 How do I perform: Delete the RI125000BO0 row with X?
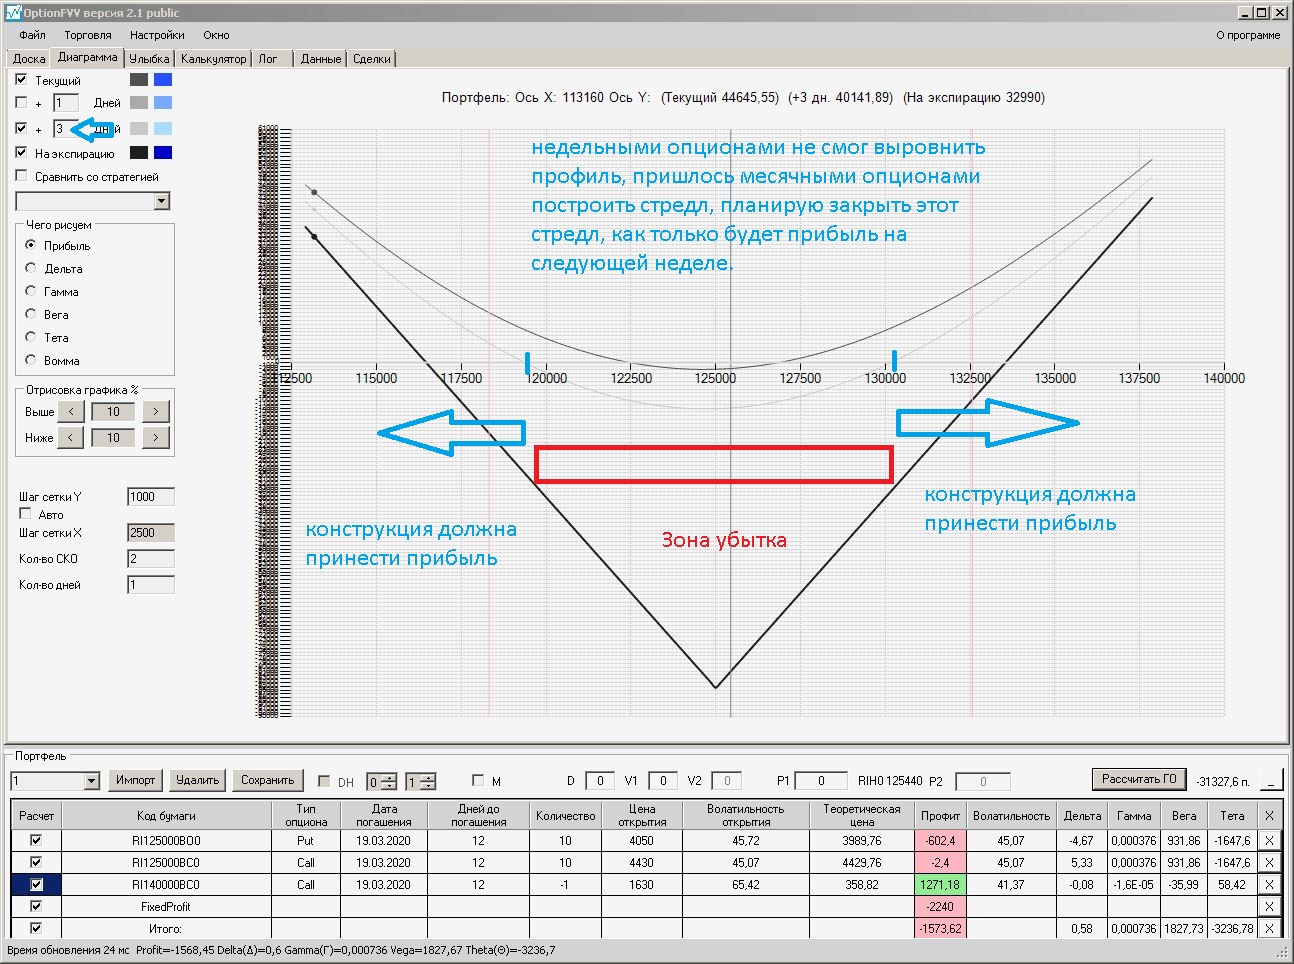pyautogui.click(x=1269, y=841)
